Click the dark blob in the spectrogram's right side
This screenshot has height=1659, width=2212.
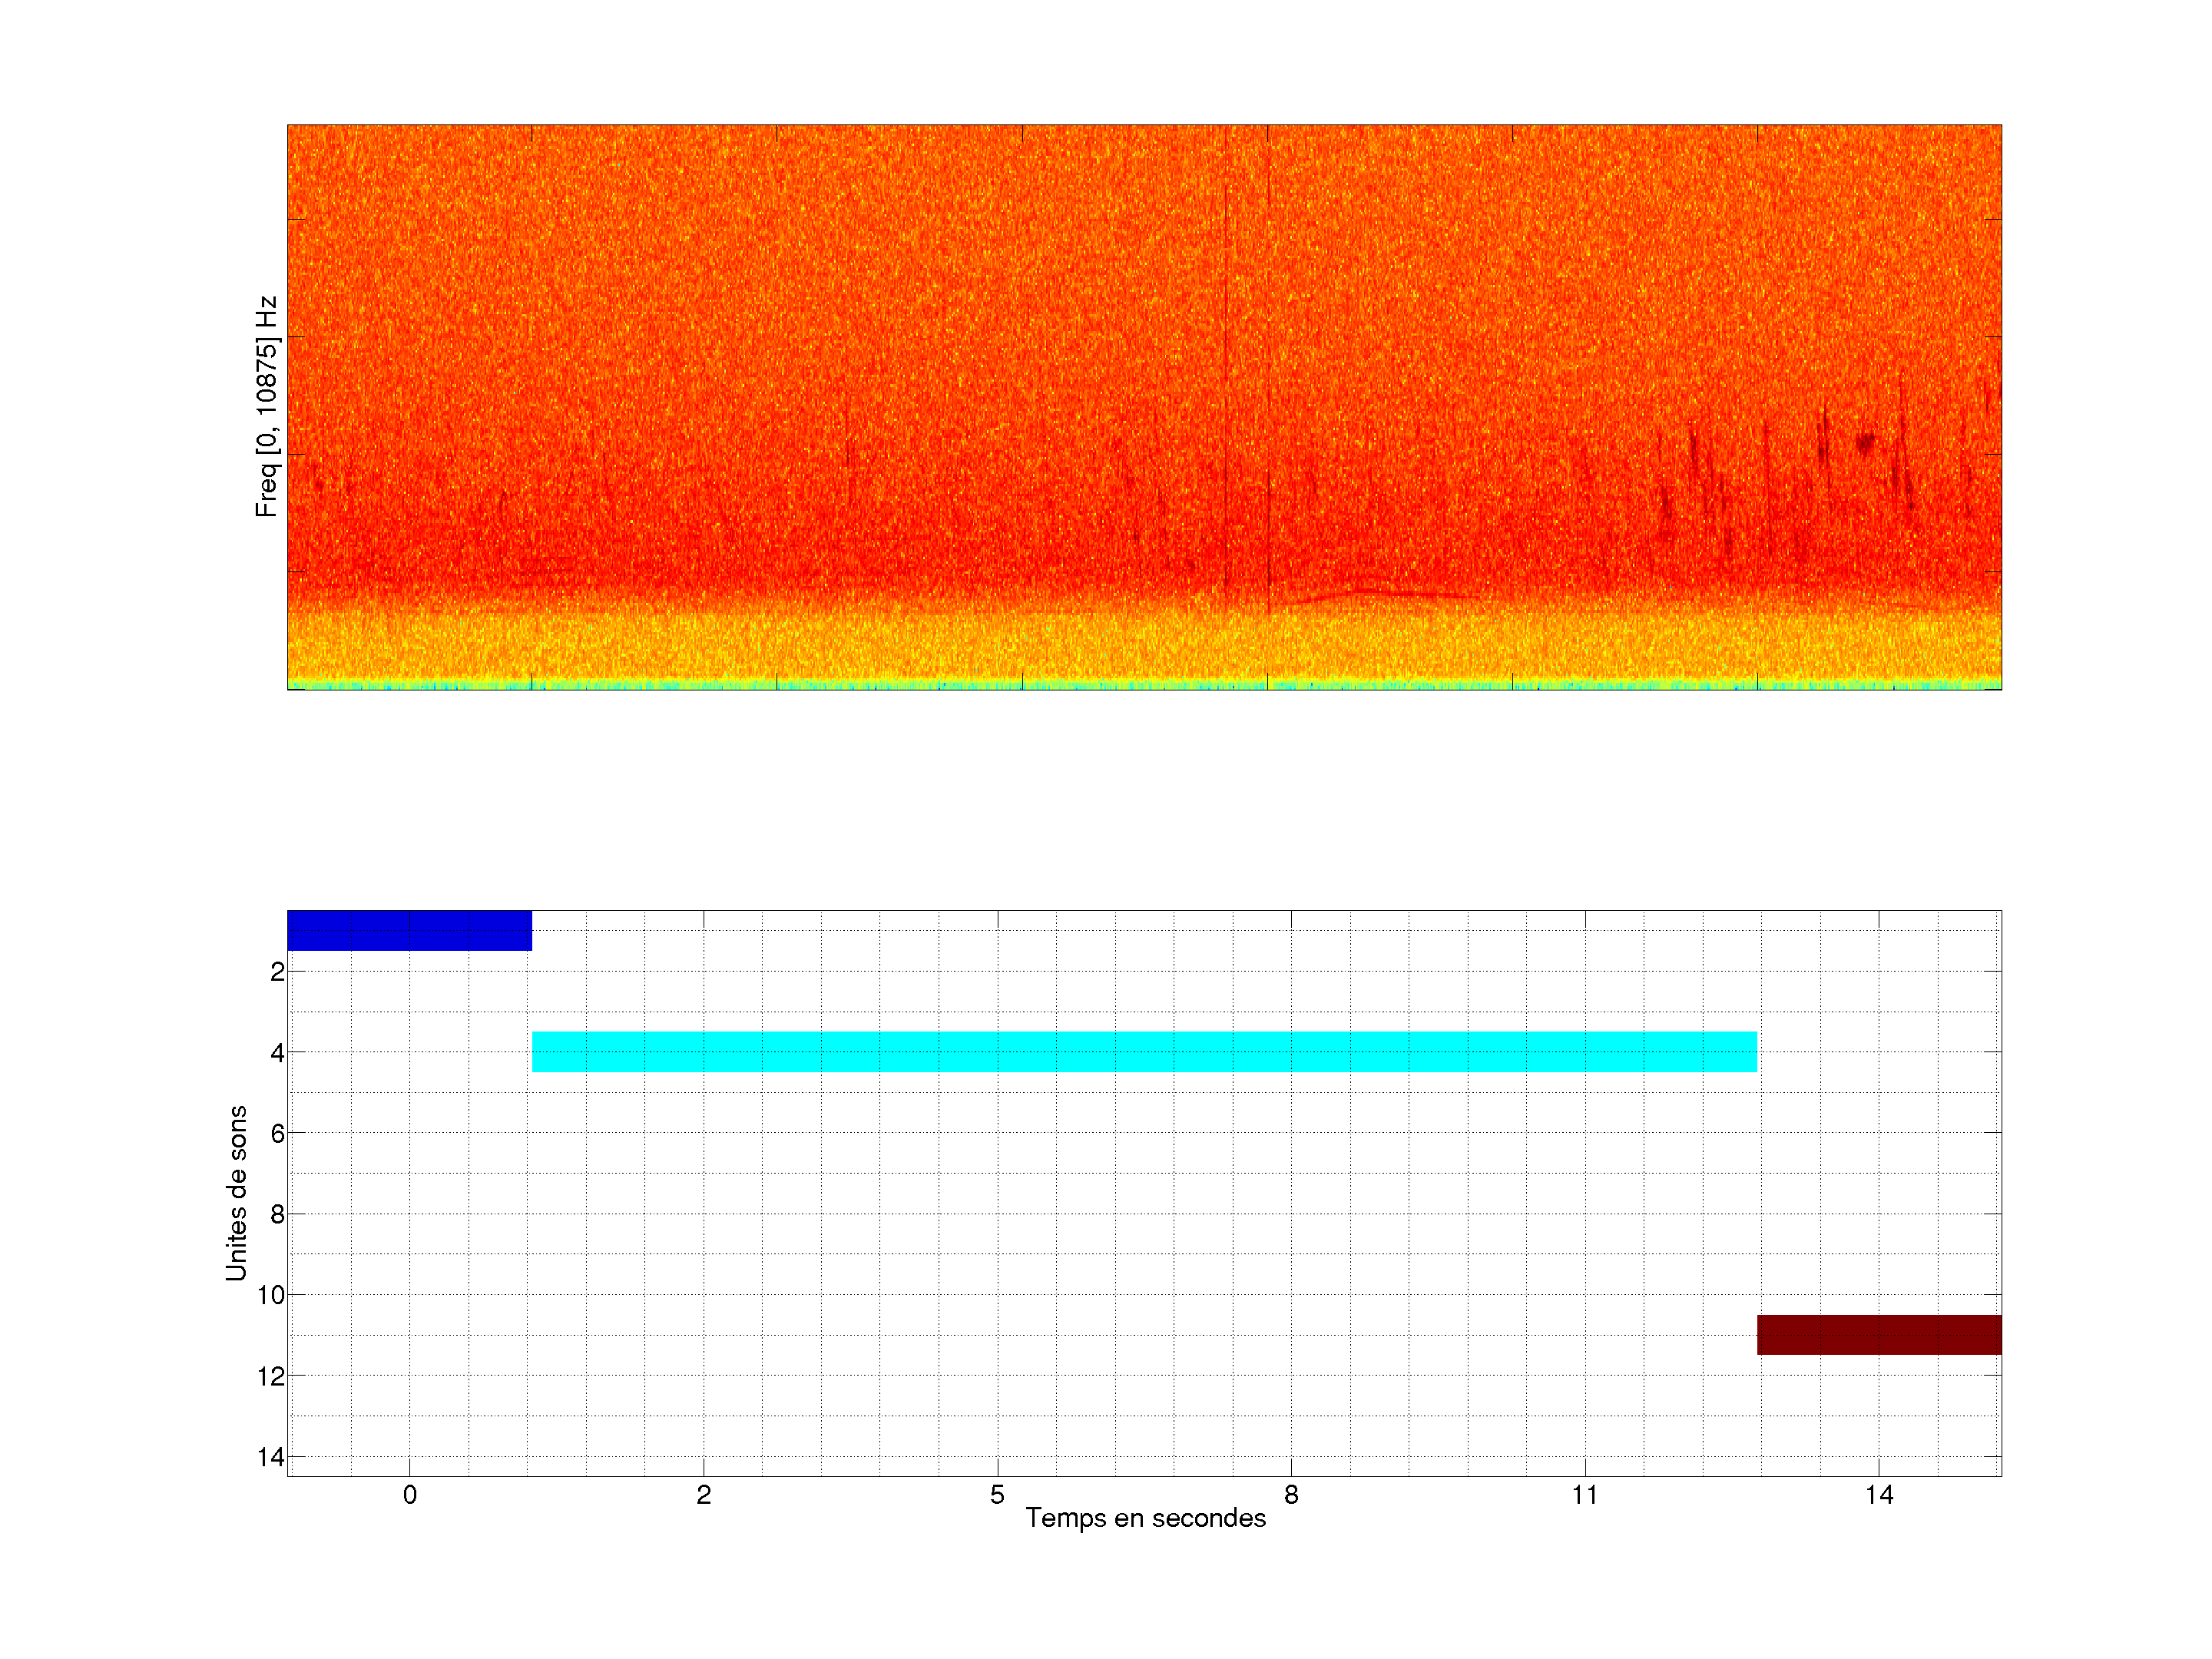(1864, 442)
